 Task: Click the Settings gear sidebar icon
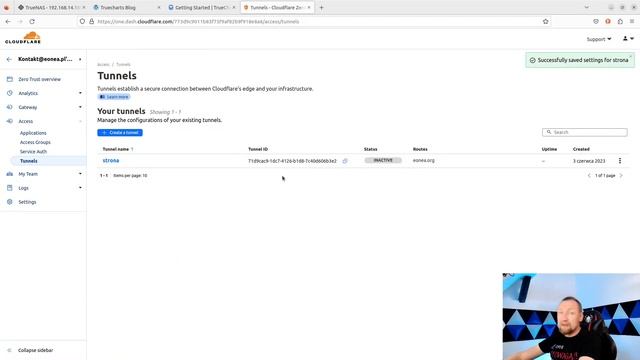tap(10, 202)
